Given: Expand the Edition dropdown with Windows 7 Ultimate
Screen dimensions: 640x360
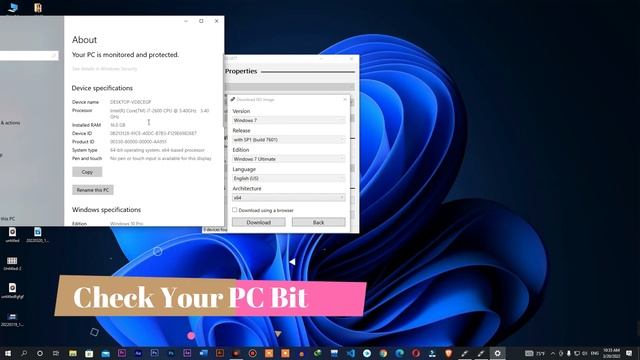Looking at the screenshot, I should (x=289, y=159).
